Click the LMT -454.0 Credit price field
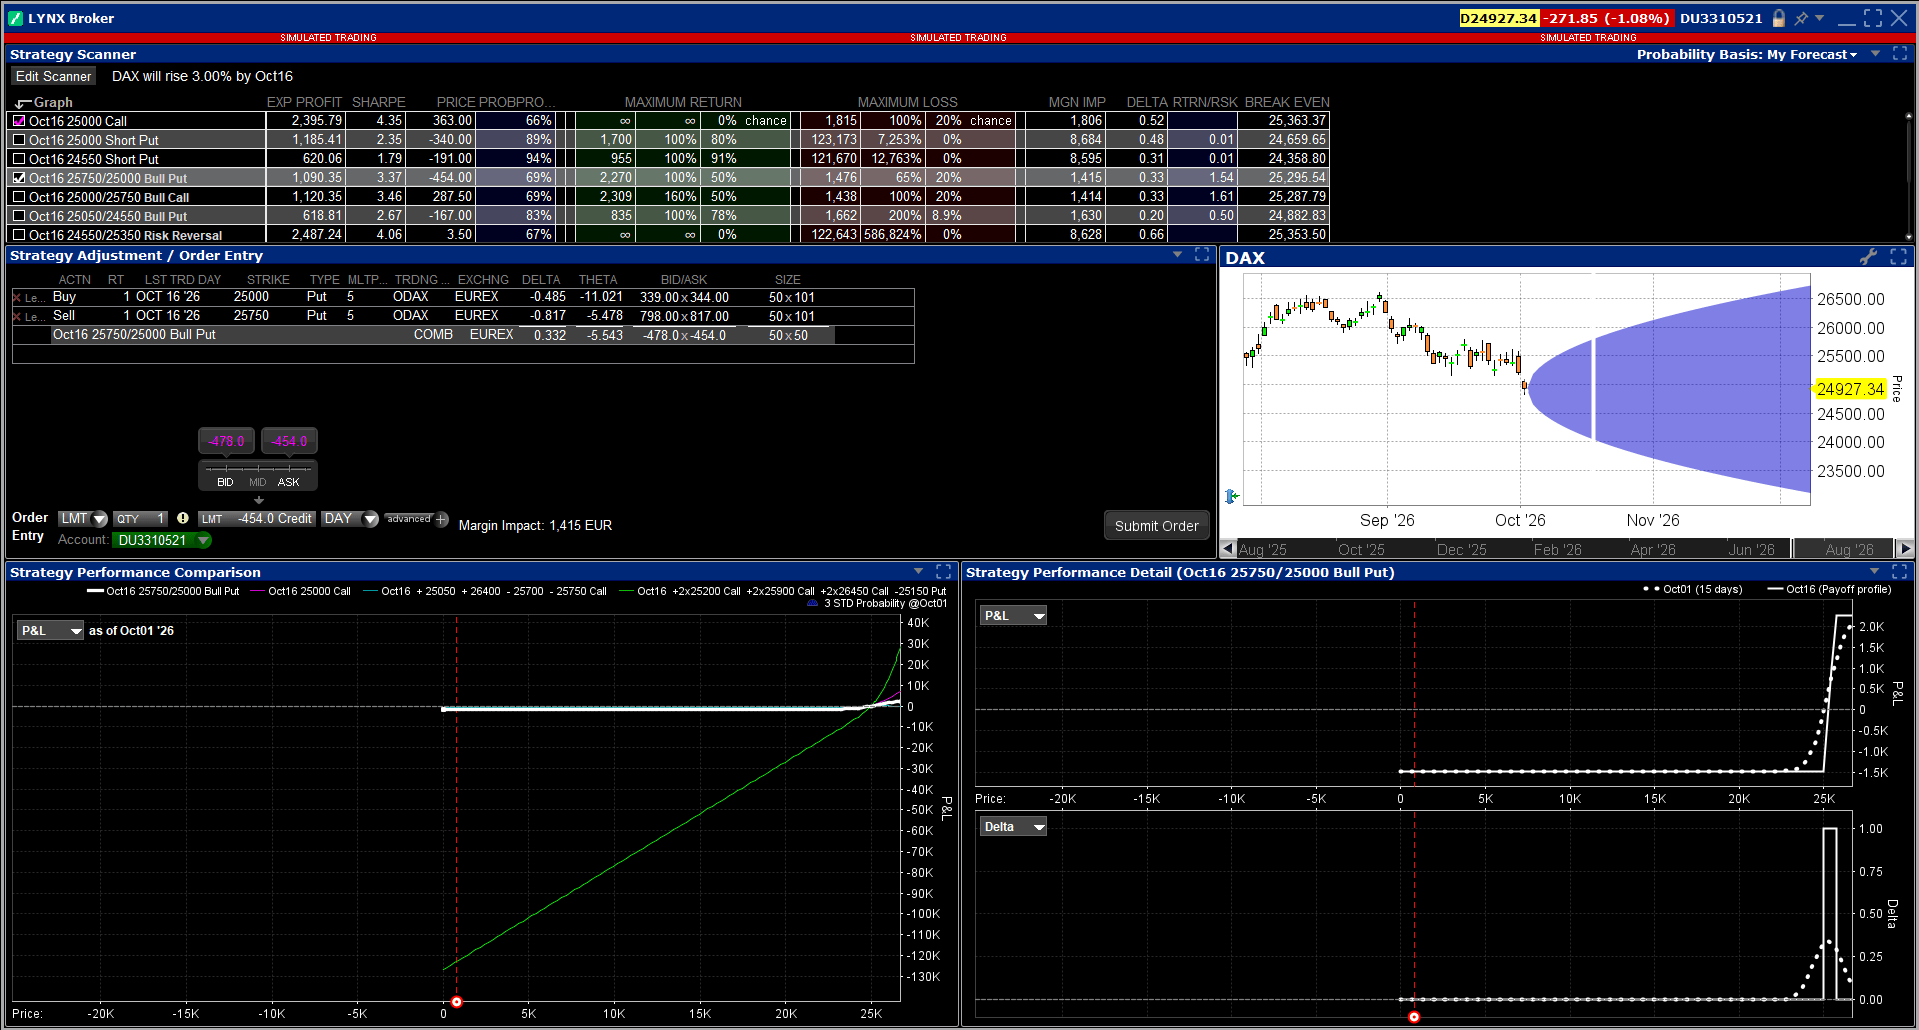 (257, 519)
